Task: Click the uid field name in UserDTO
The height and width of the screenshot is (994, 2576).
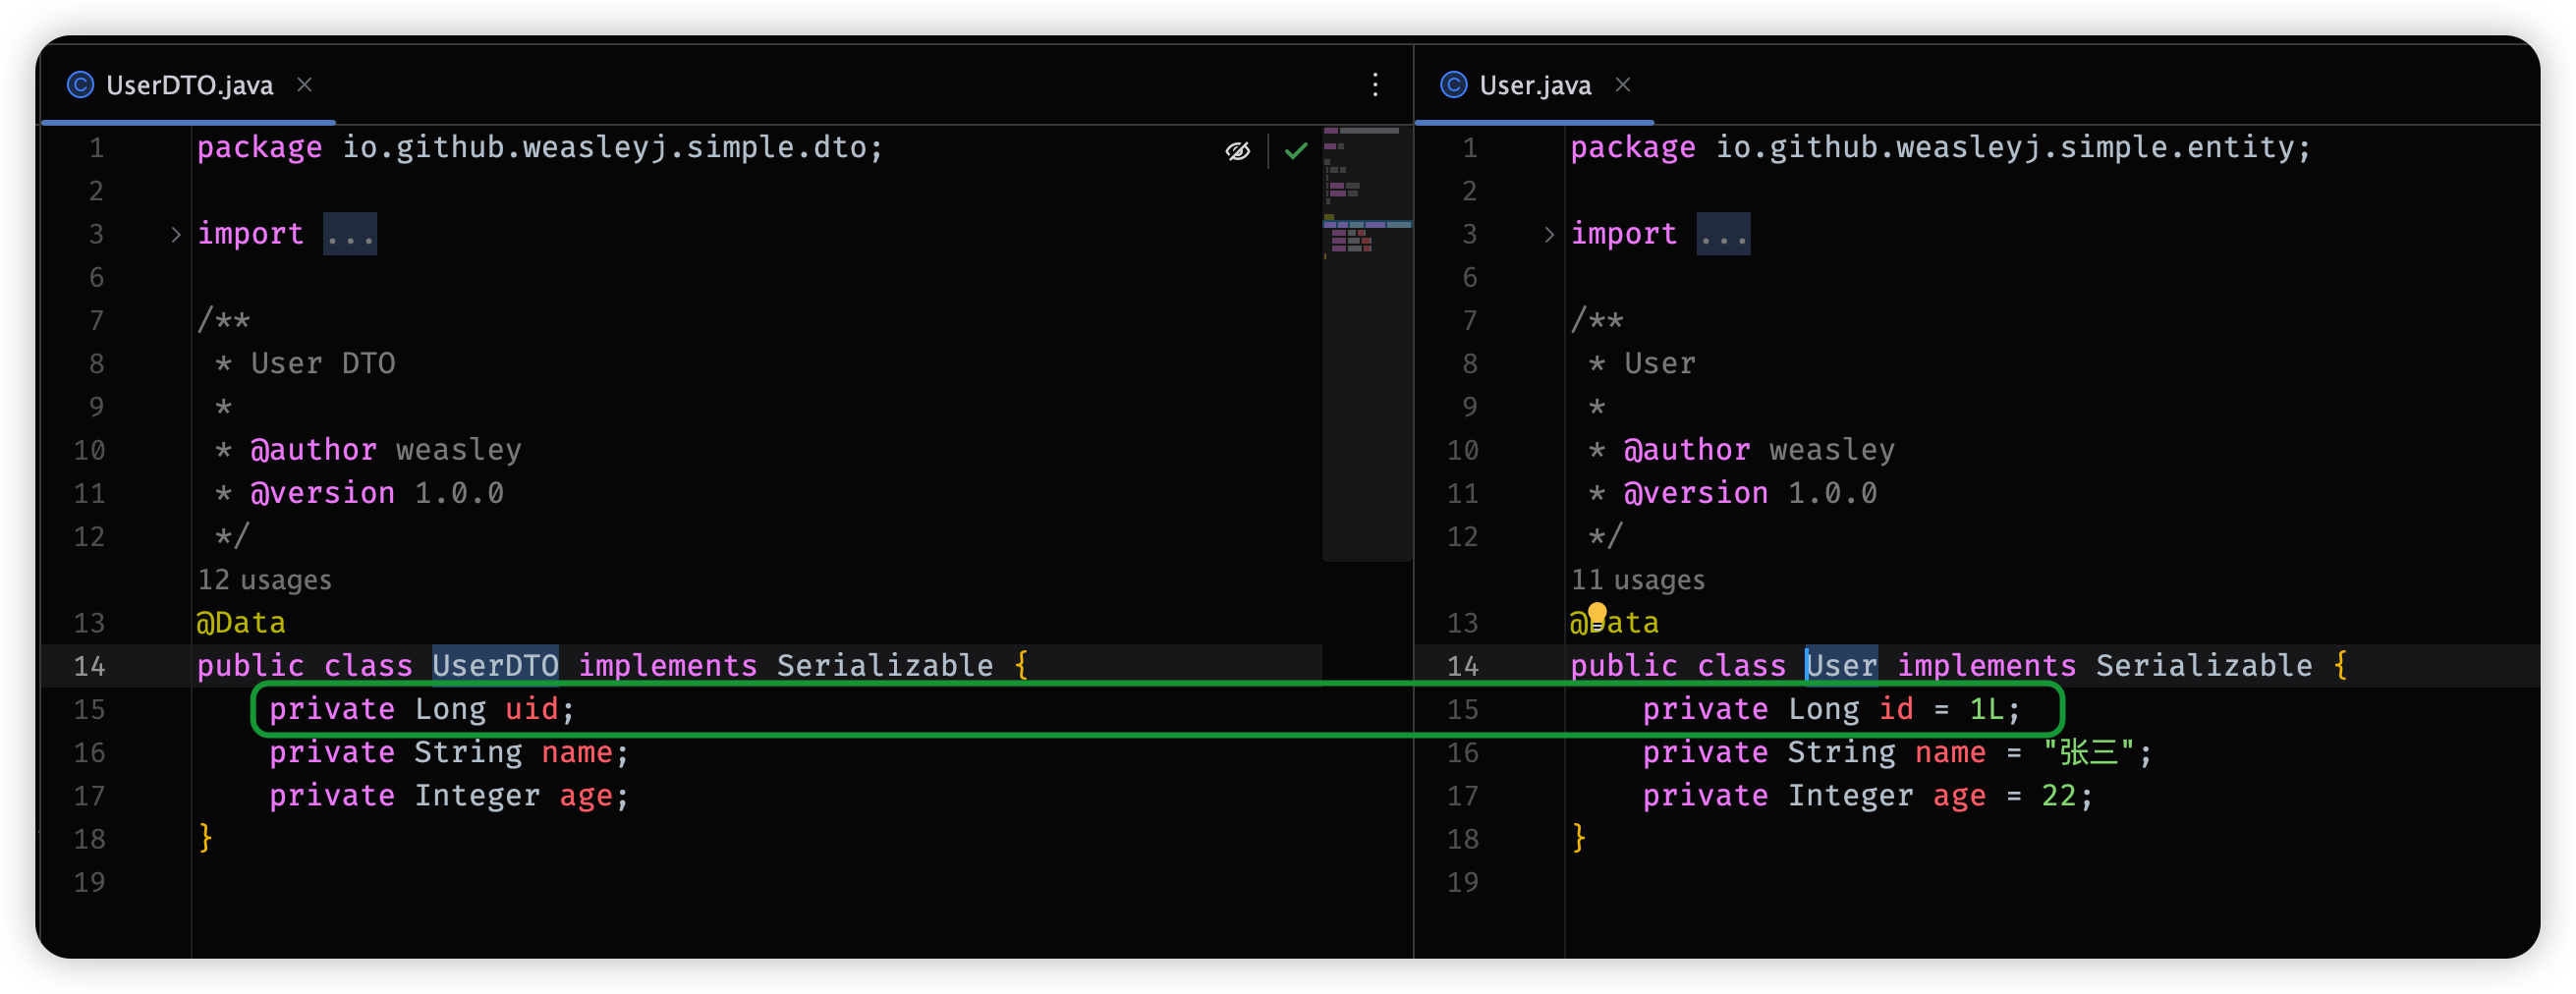Action: 531,710
